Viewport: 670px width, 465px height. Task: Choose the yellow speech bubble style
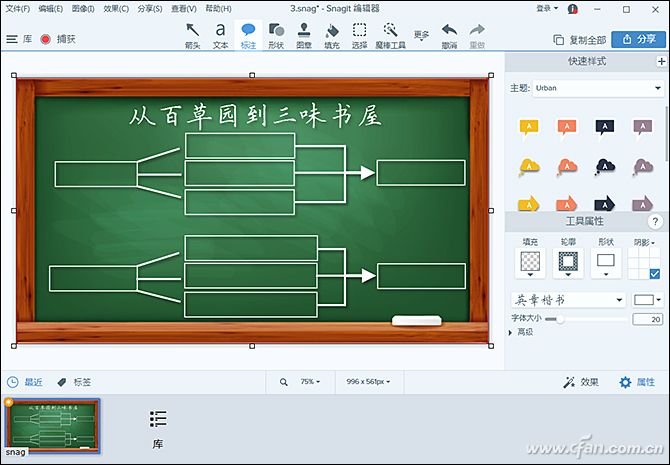pos(529,128)
